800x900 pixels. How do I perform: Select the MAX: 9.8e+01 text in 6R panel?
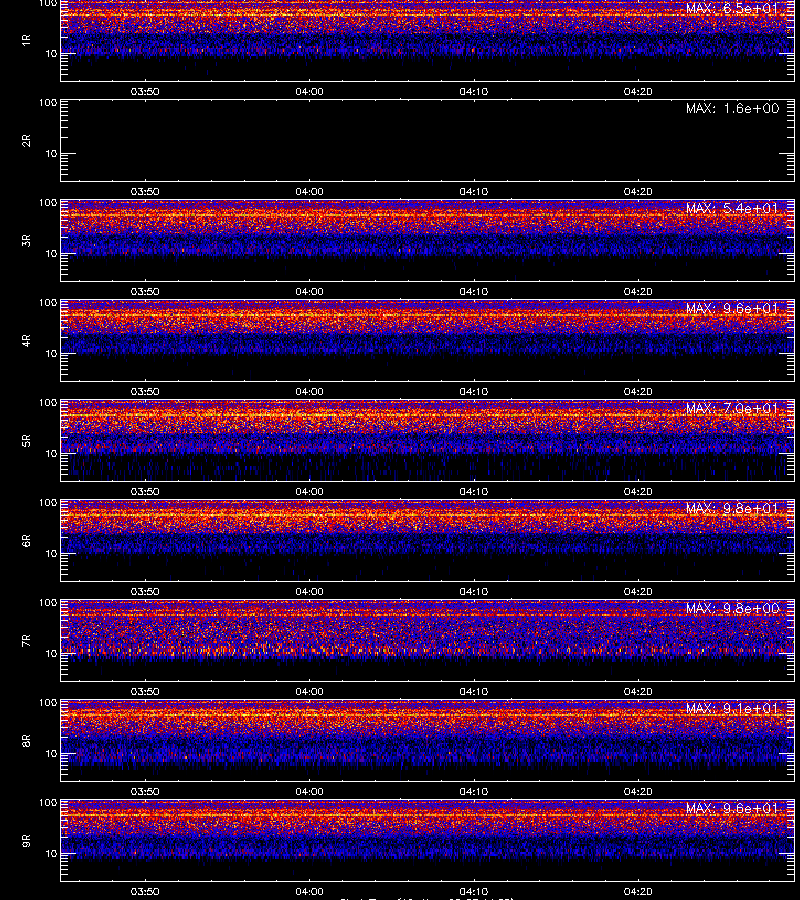732,509
